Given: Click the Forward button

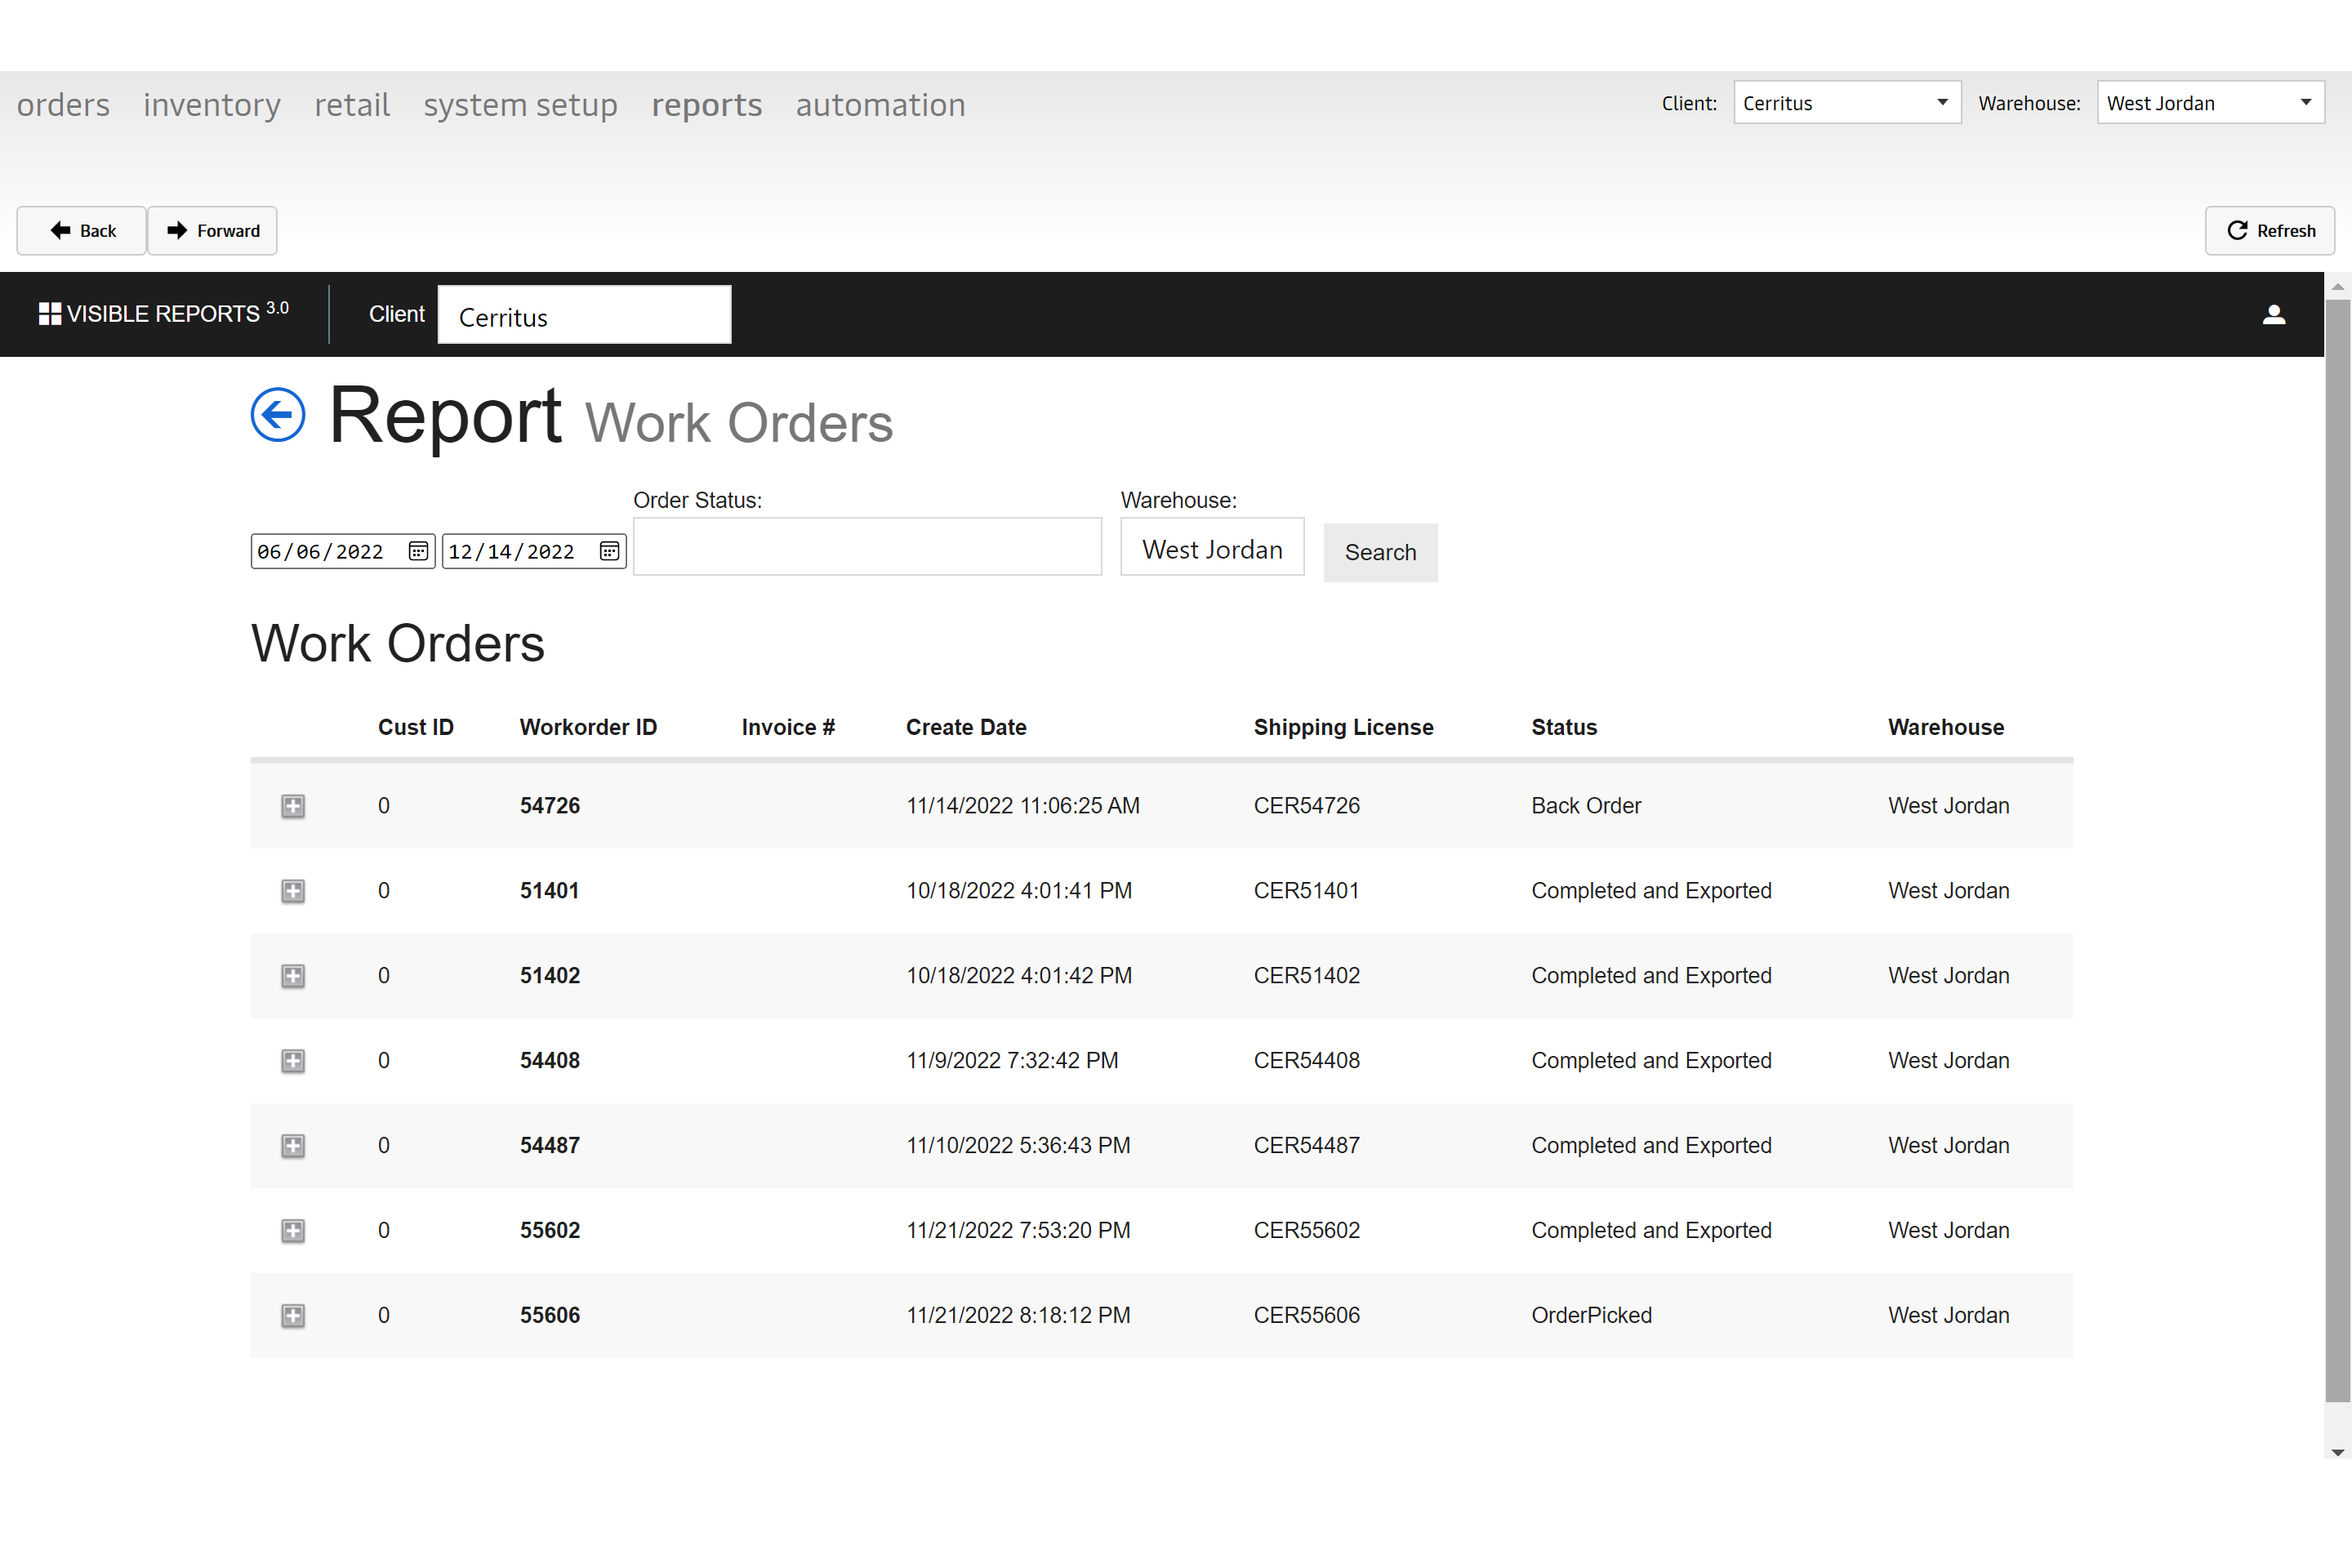Looking at the screenshot, I should (x=212, y=231).
